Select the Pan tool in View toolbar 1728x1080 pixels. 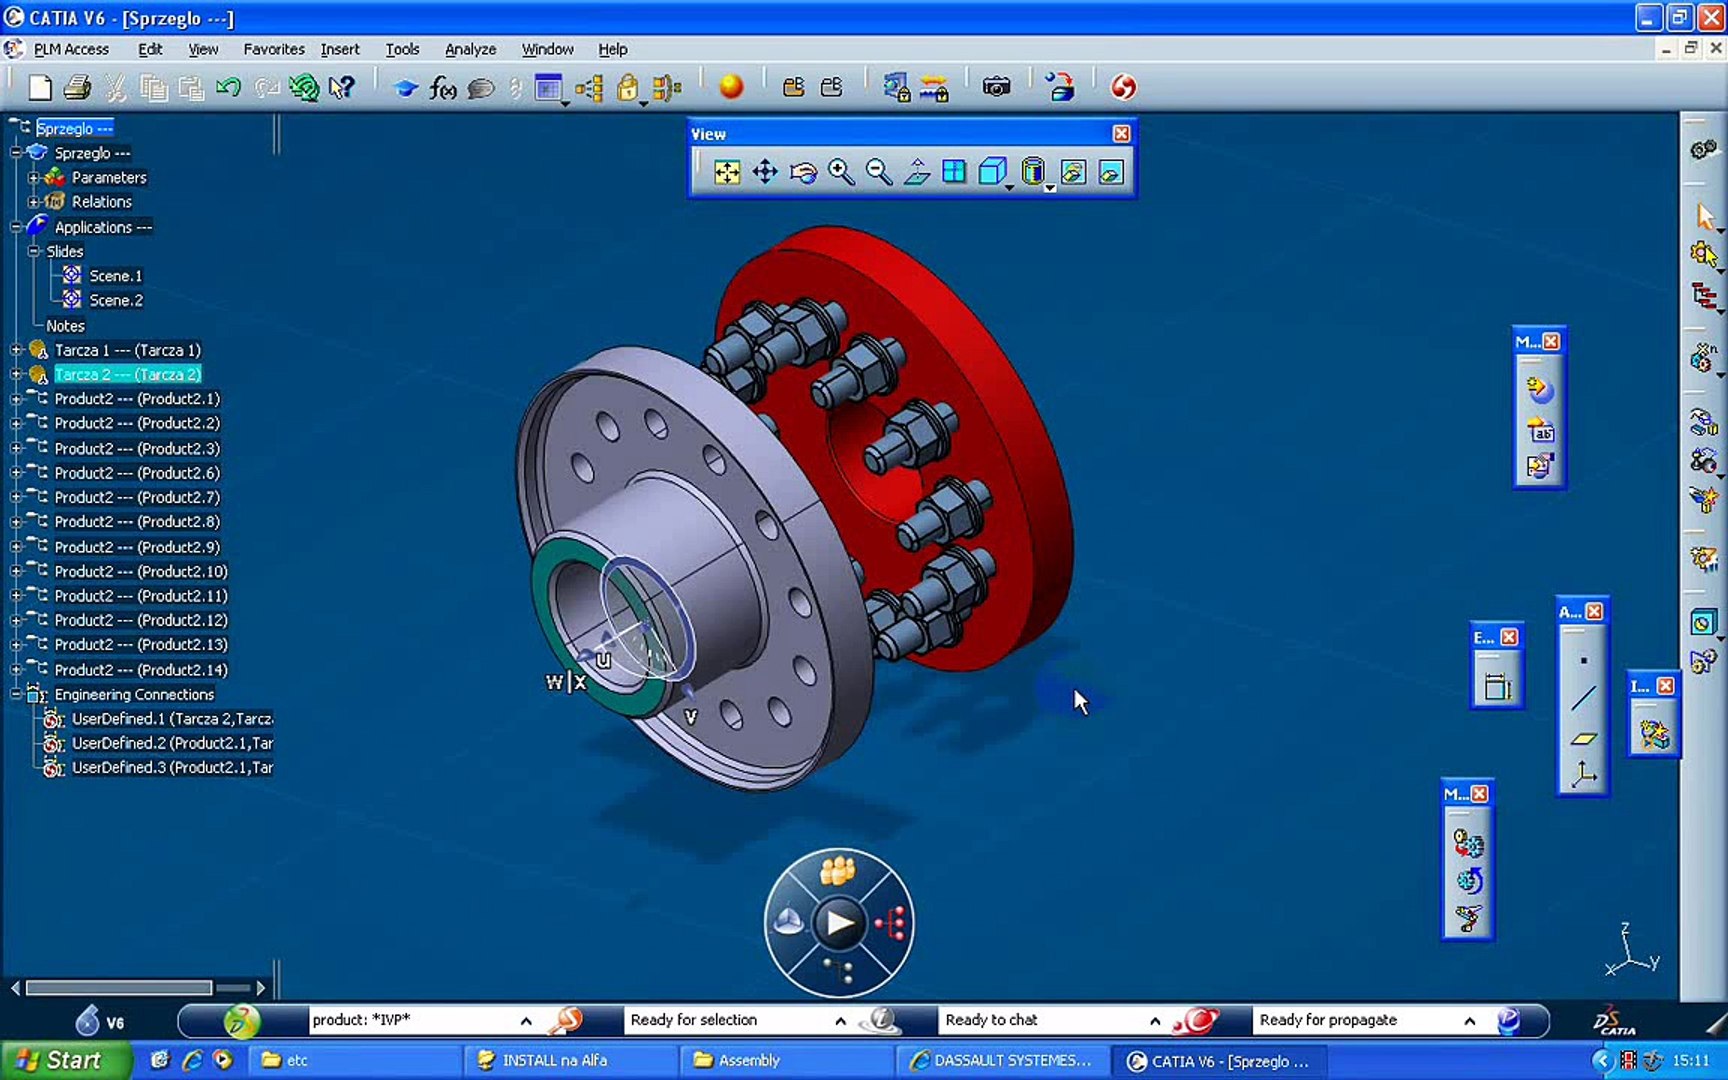click(765, 172)
